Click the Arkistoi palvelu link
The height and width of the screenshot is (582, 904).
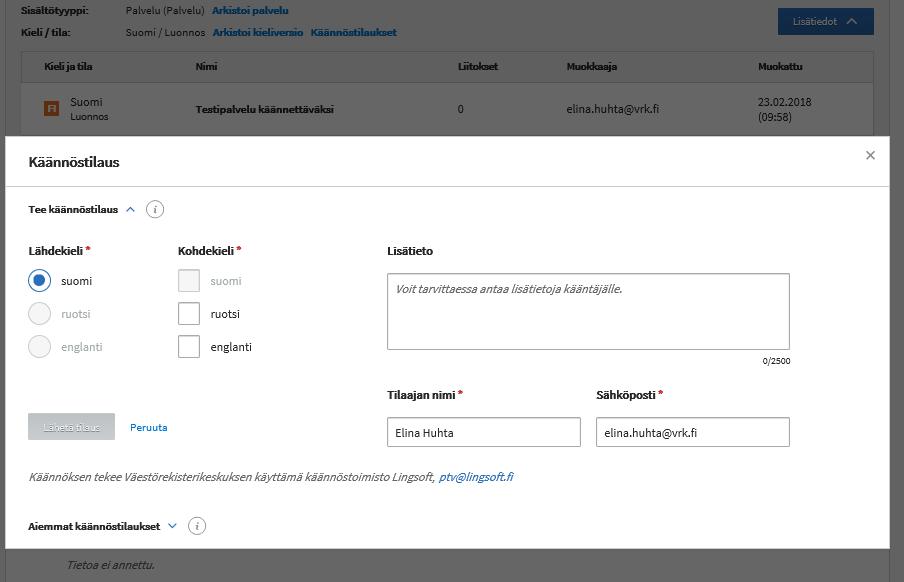[x=250, y=10]
